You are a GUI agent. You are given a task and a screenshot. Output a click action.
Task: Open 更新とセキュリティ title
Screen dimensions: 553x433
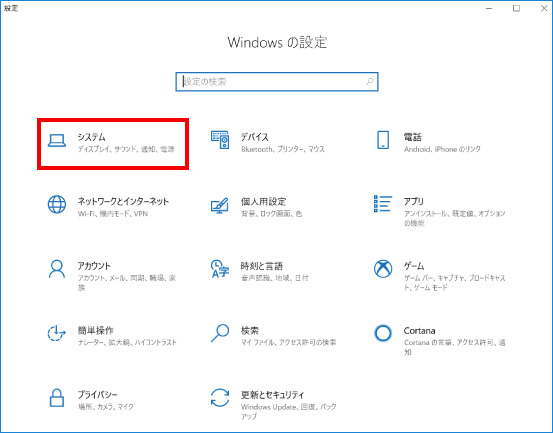(272, 395)
